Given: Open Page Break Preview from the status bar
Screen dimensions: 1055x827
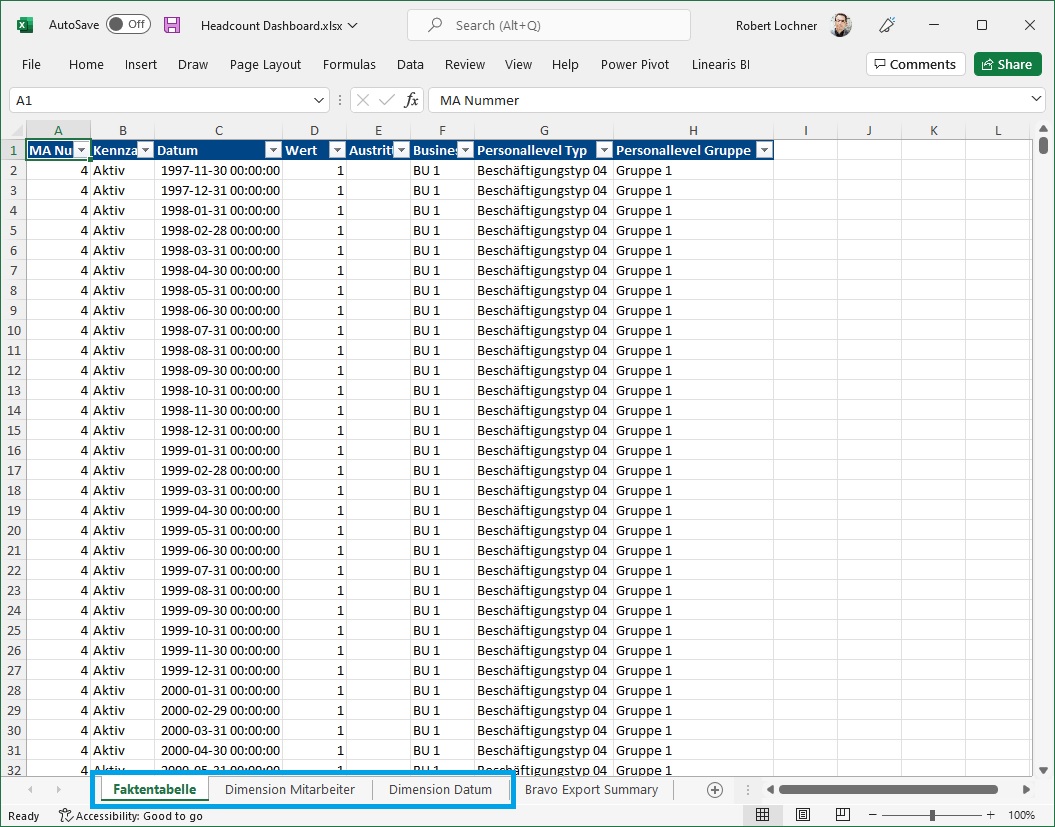Looking at the screenshot, I should click(x=842, y=815).
